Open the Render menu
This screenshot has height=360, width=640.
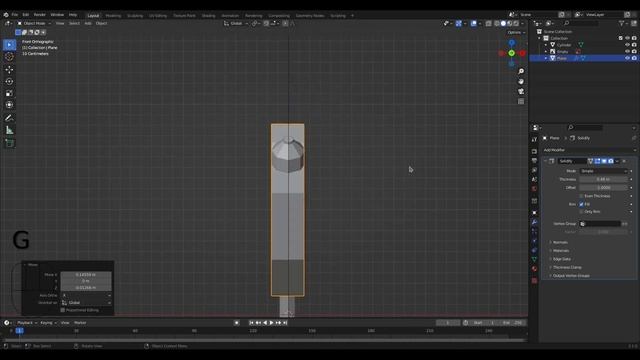[40, 15]
